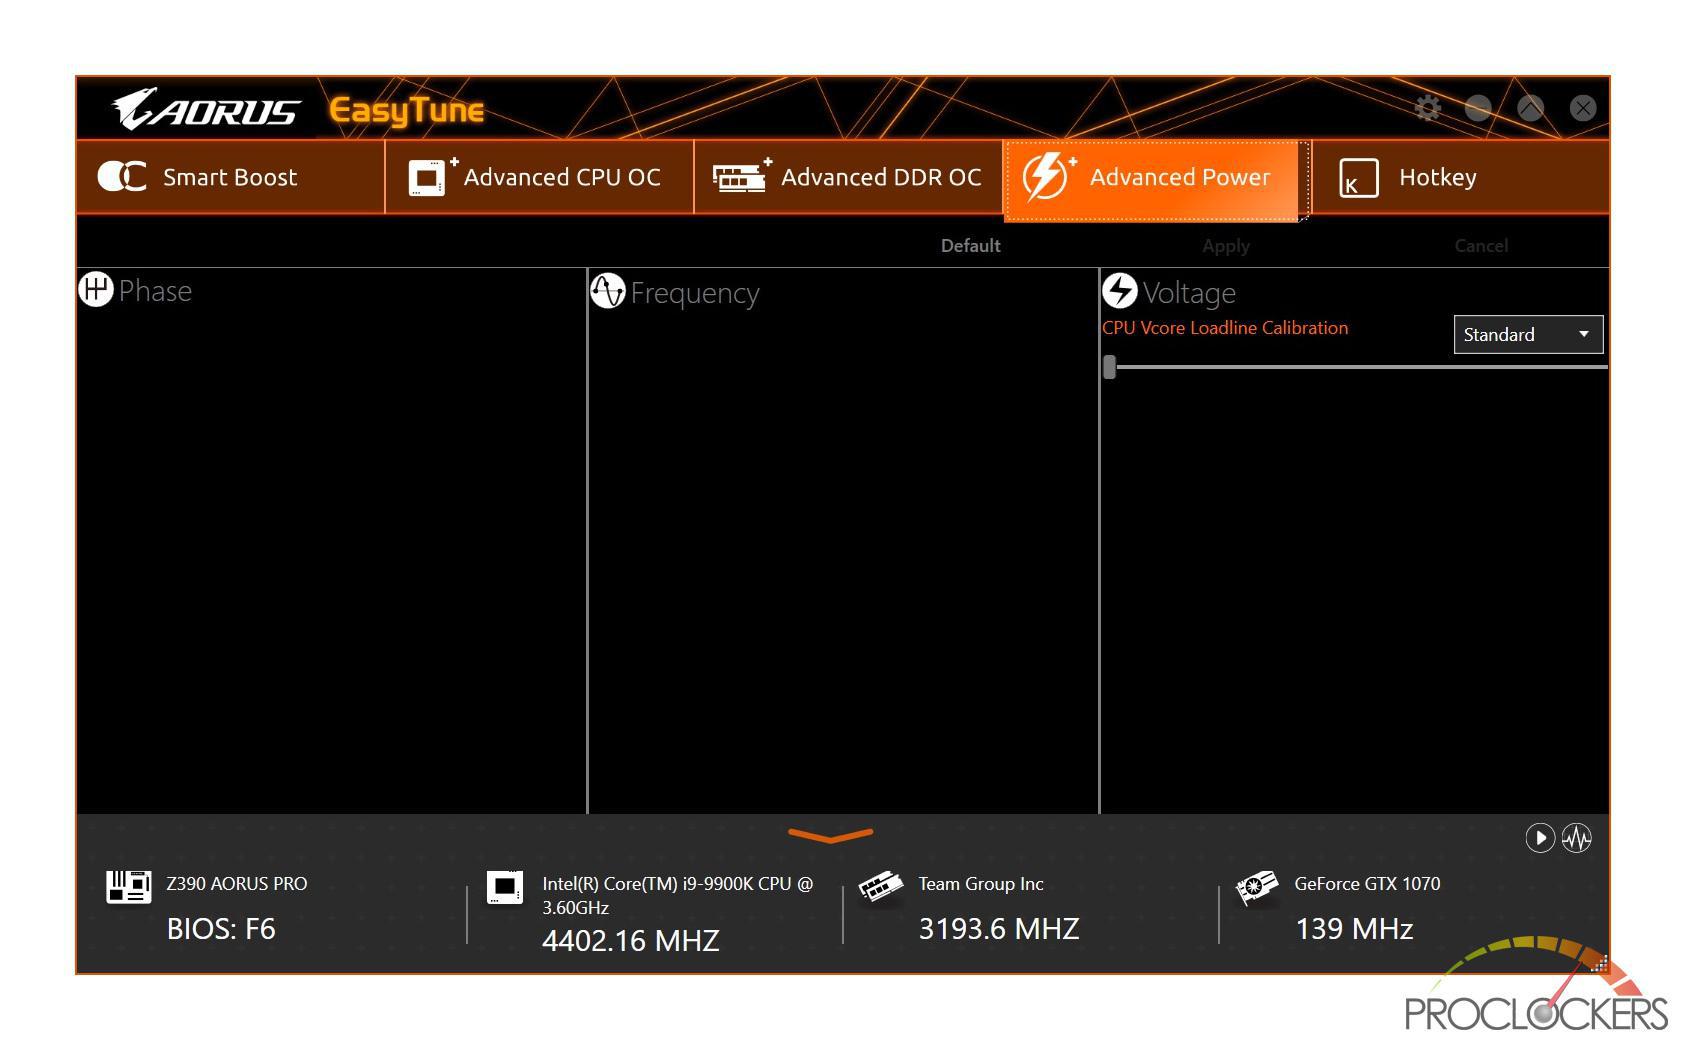Click the 4402.16 MHZ CPU clock value
This screenshot has height=1050, width=1686.
pos(630,941)
